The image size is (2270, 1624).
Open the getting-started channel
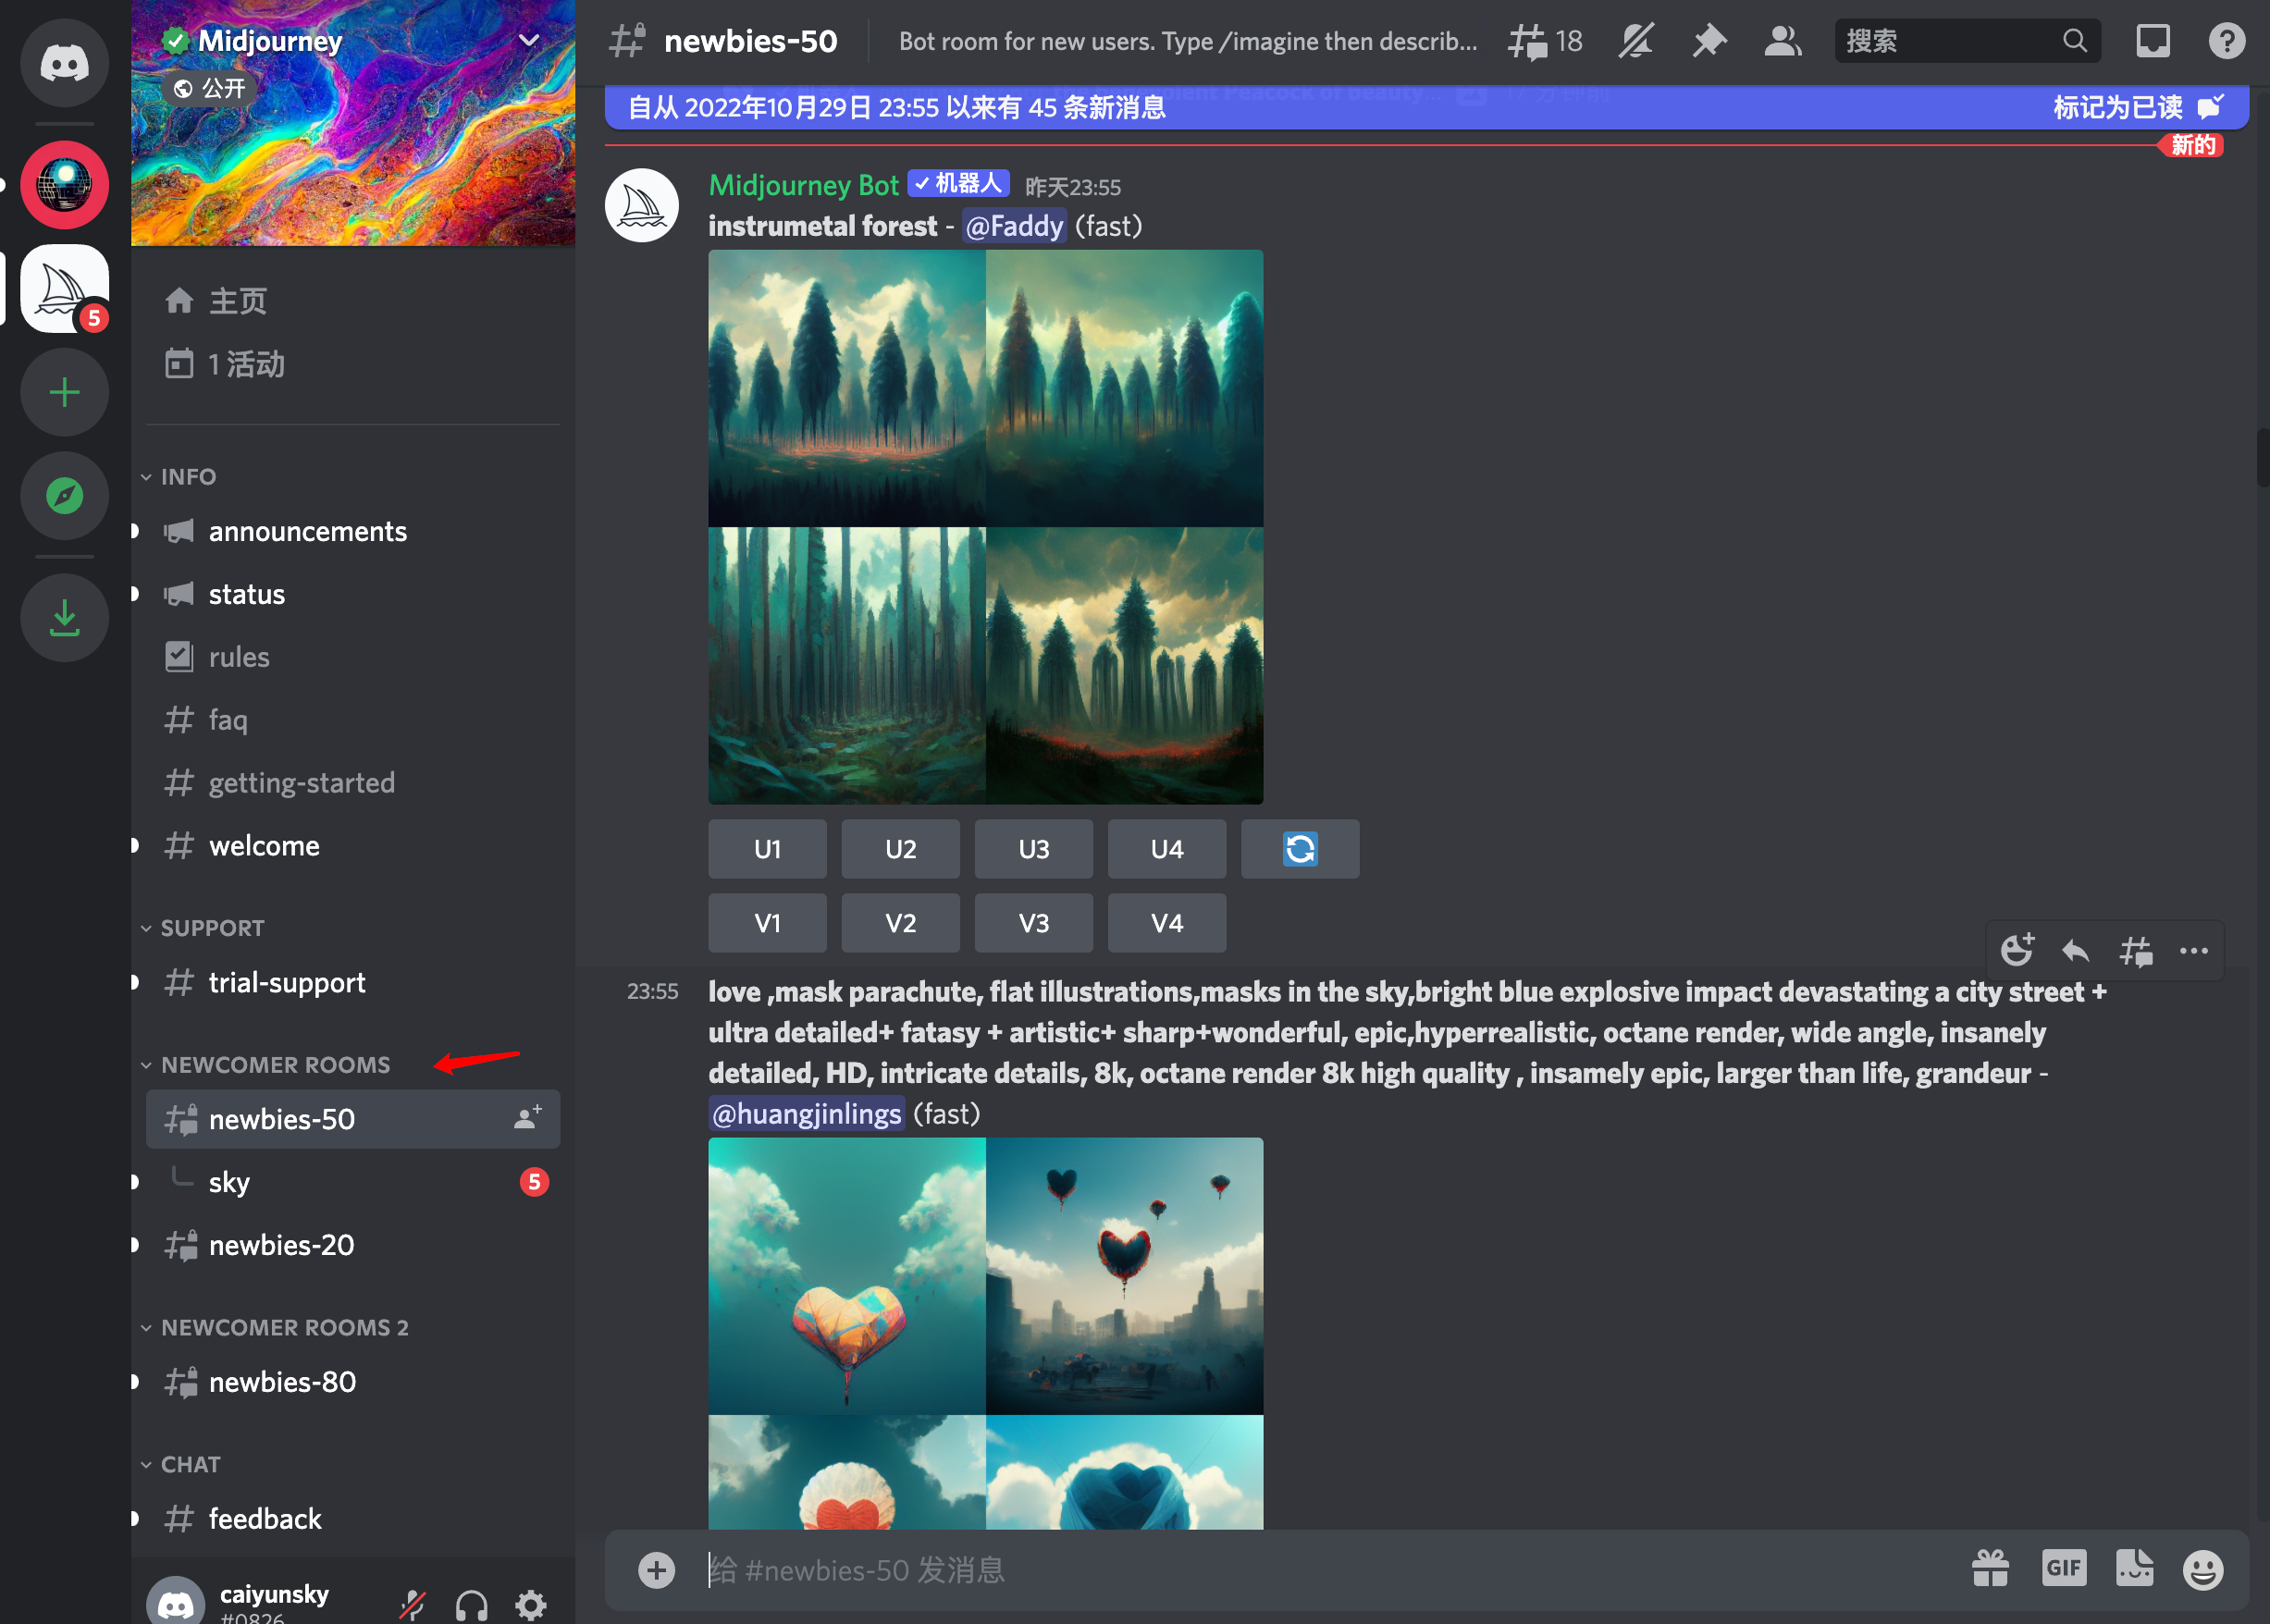point(353,783)
